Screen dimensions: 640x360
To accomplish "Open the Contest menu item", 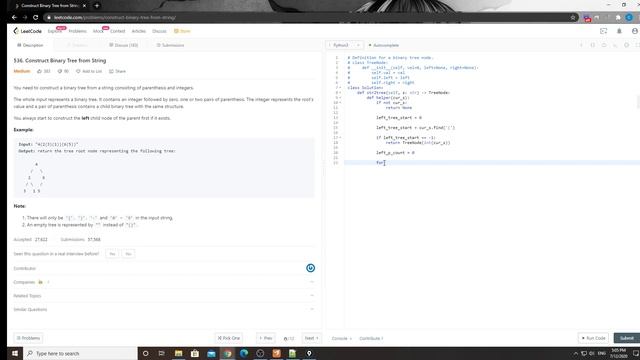I will click(x=118, y=31).
